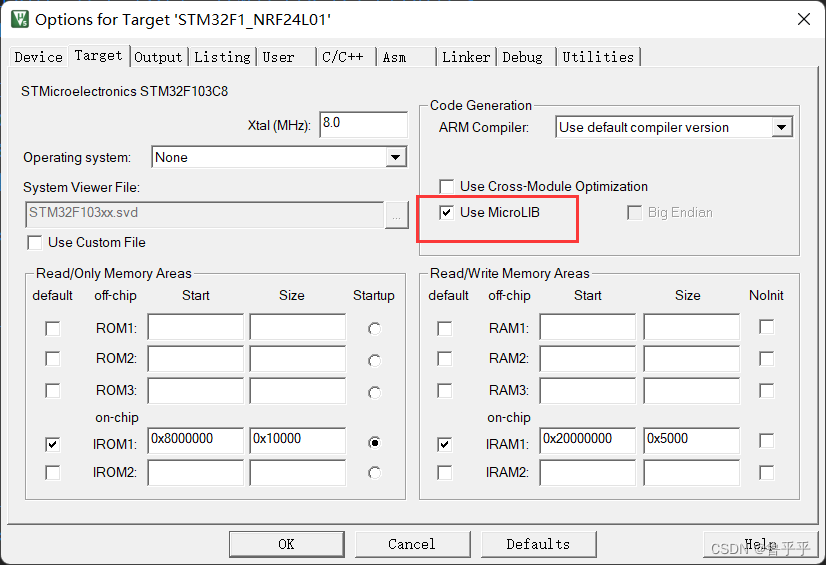Click the IROM1 Size field 0x10000
The width and height of the screenshot is (826, 565).
[x=298, y=440]
